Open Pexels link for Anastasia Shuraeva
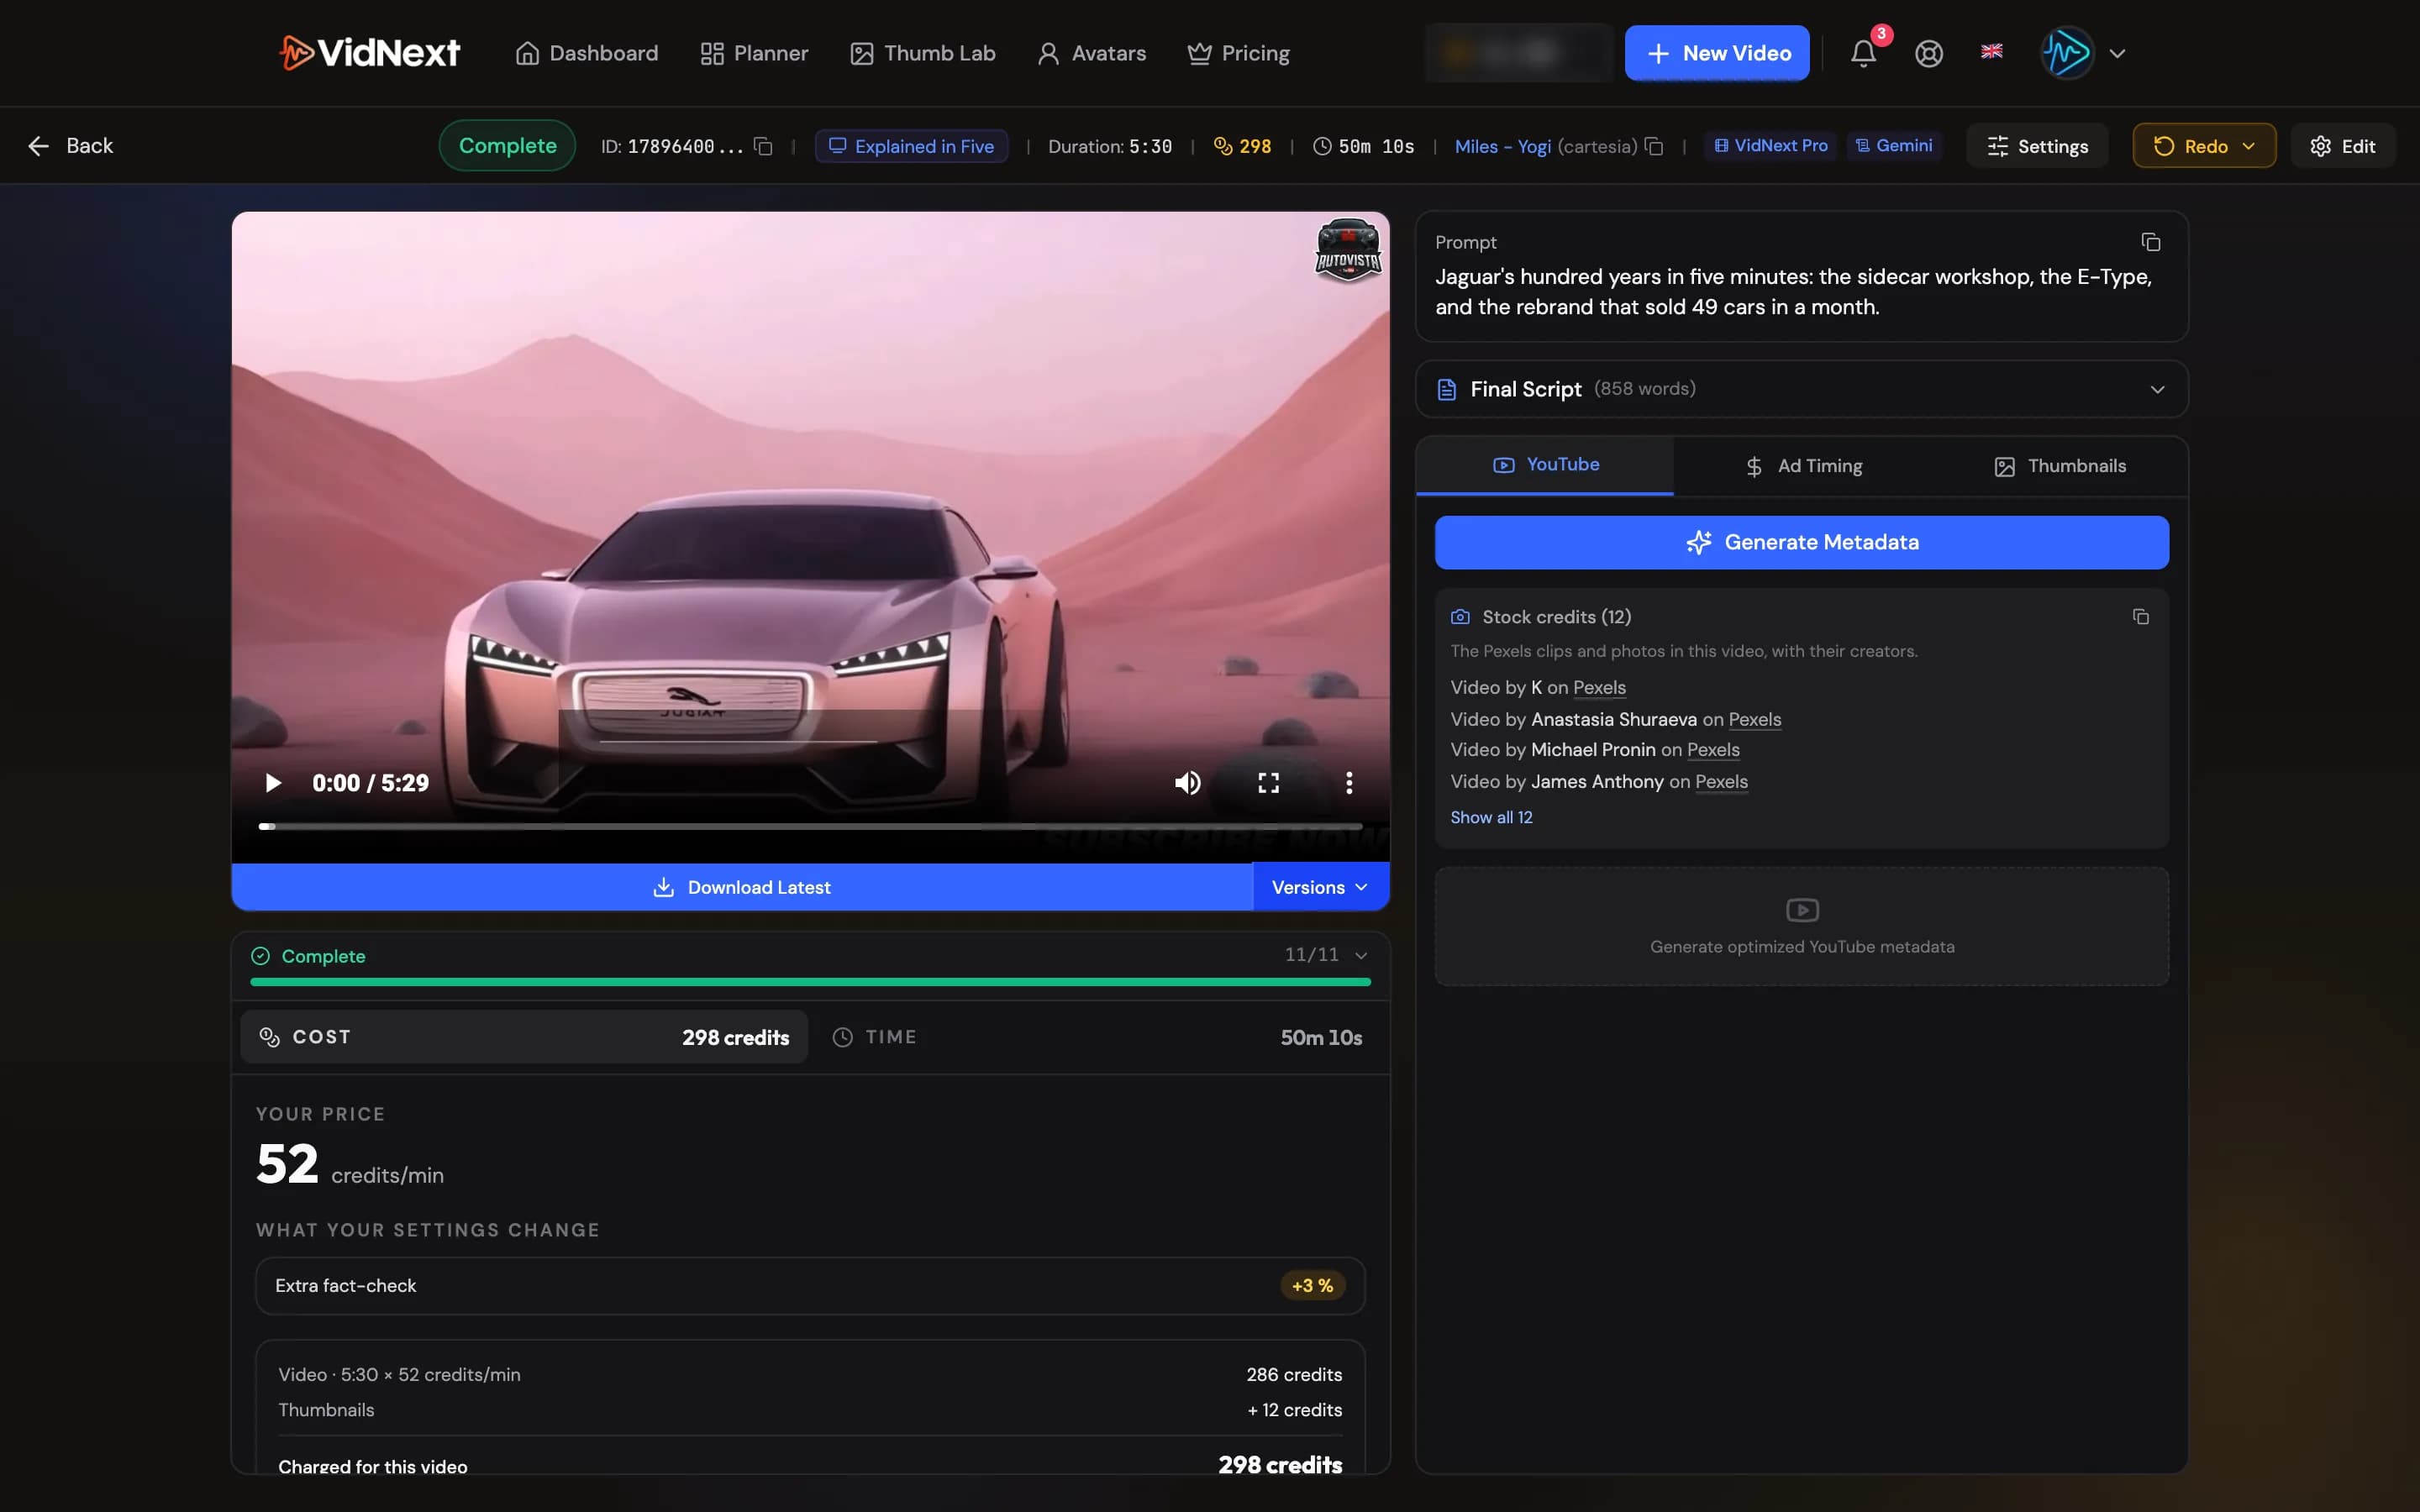The height and width of the screenshot is (1512, 2420). [x=1754, y=719]
